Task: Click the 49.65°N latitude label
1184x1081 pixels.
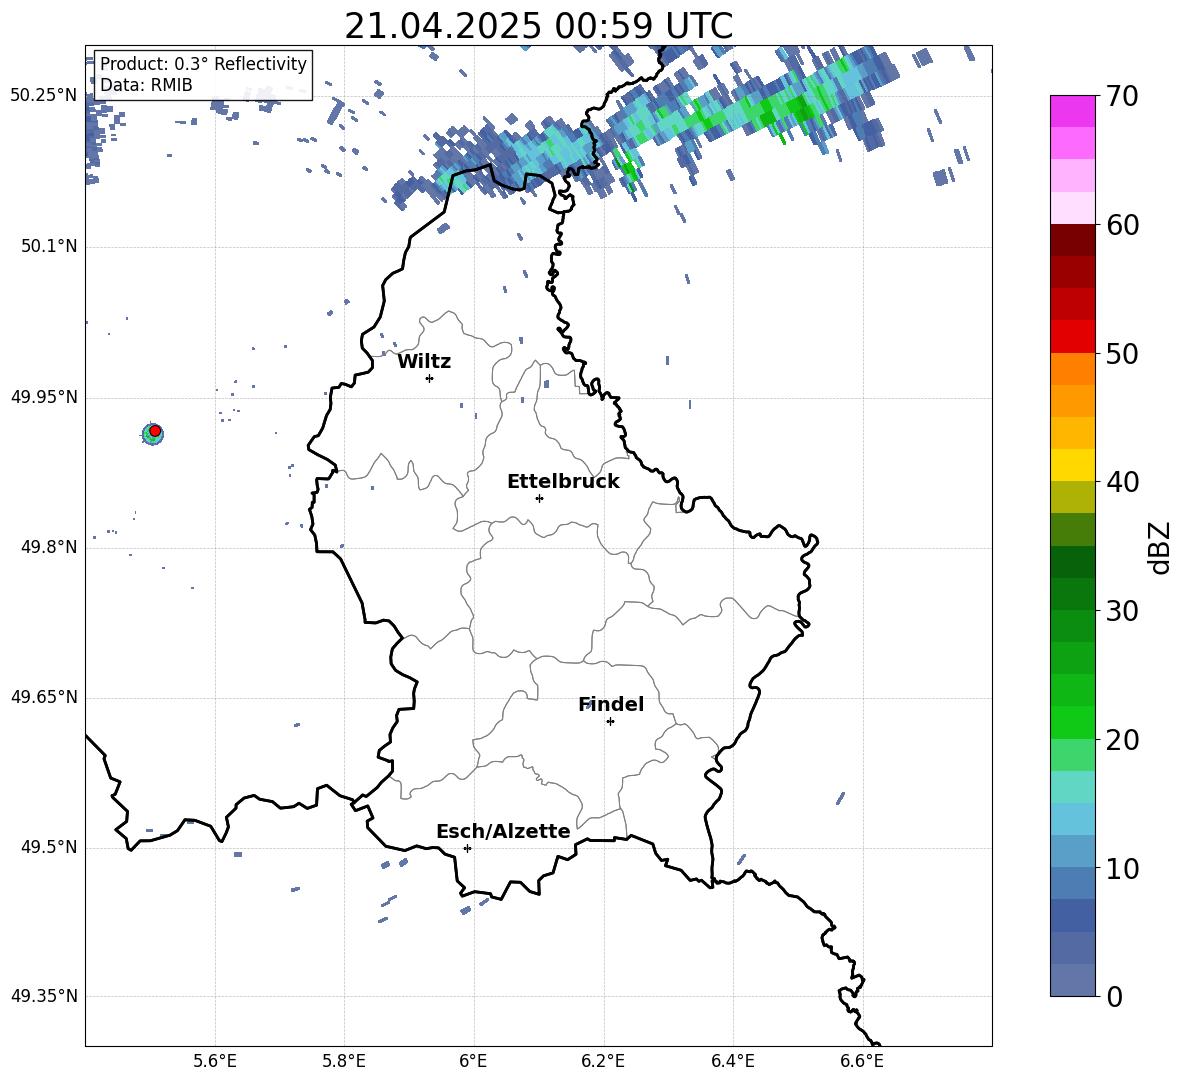Action: click(x=44, y=696)
